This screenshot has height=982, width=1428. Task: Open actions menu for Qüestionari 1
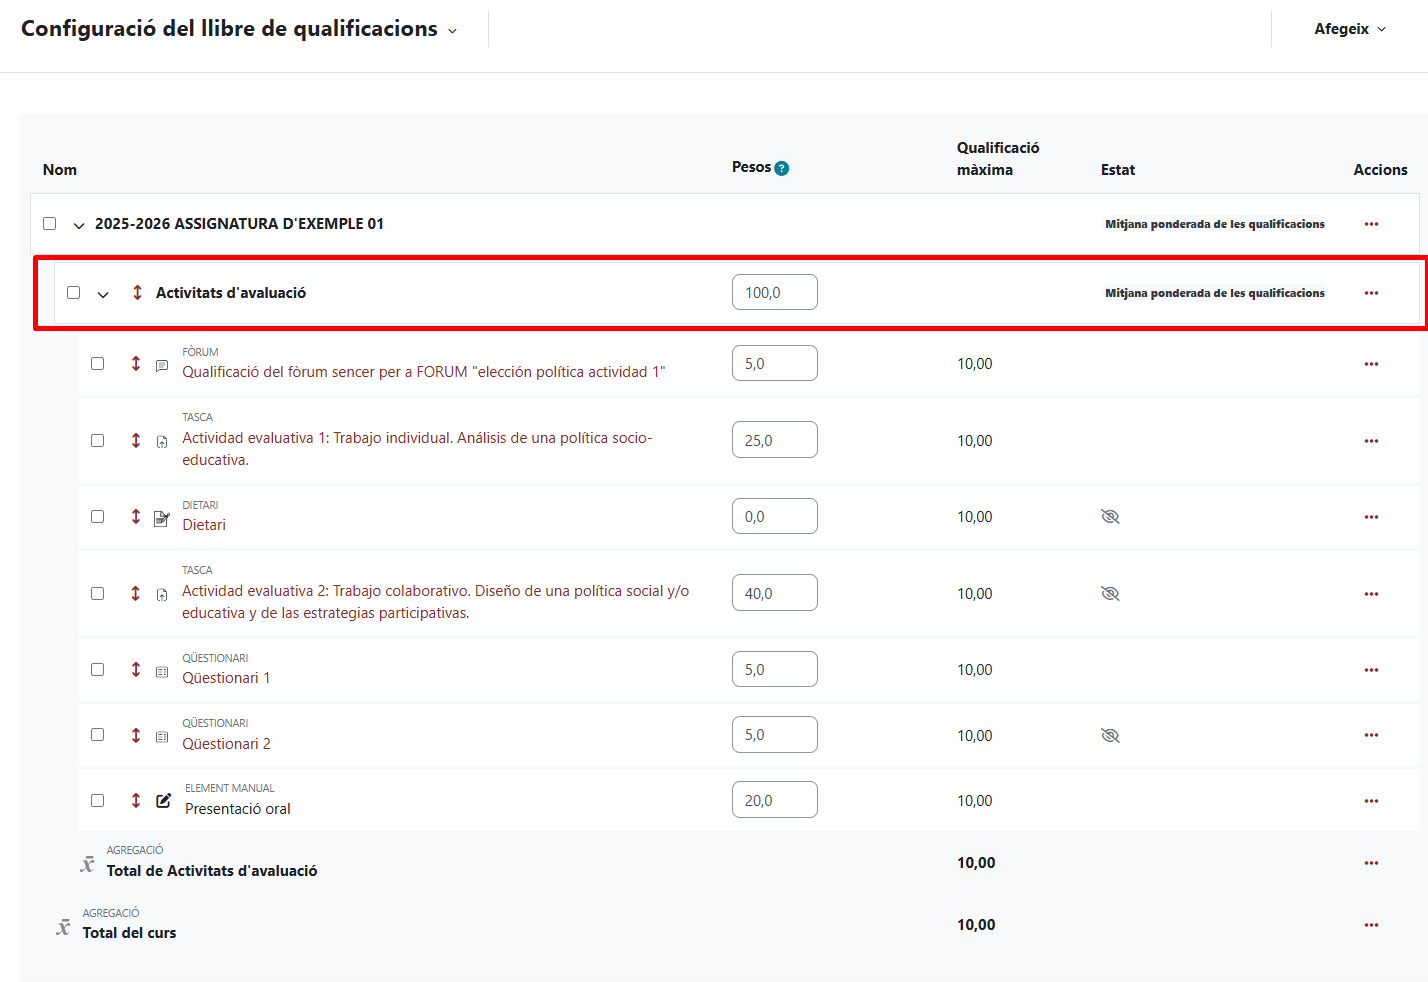(x=1371, y=670)
